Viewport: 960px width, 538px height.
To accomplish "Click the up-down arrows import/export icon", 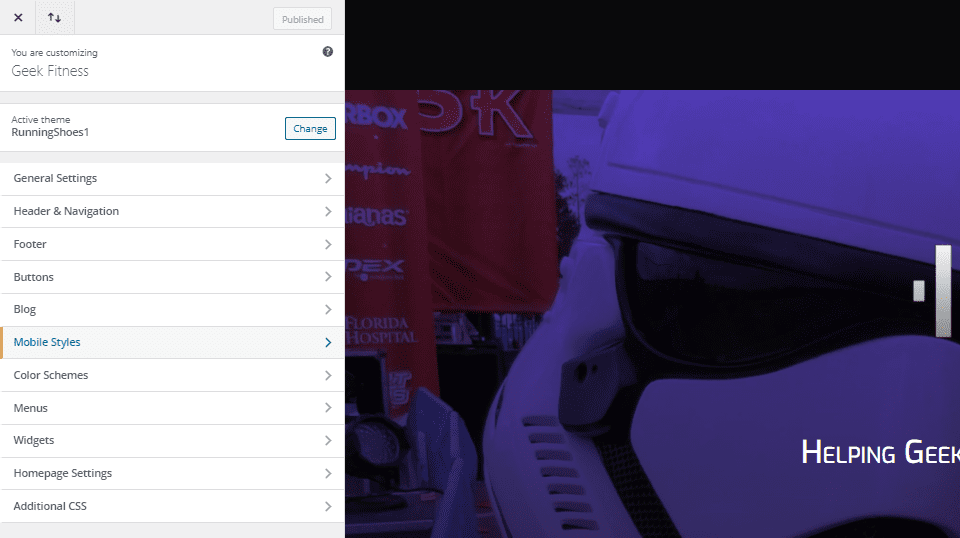I will 54,18.
